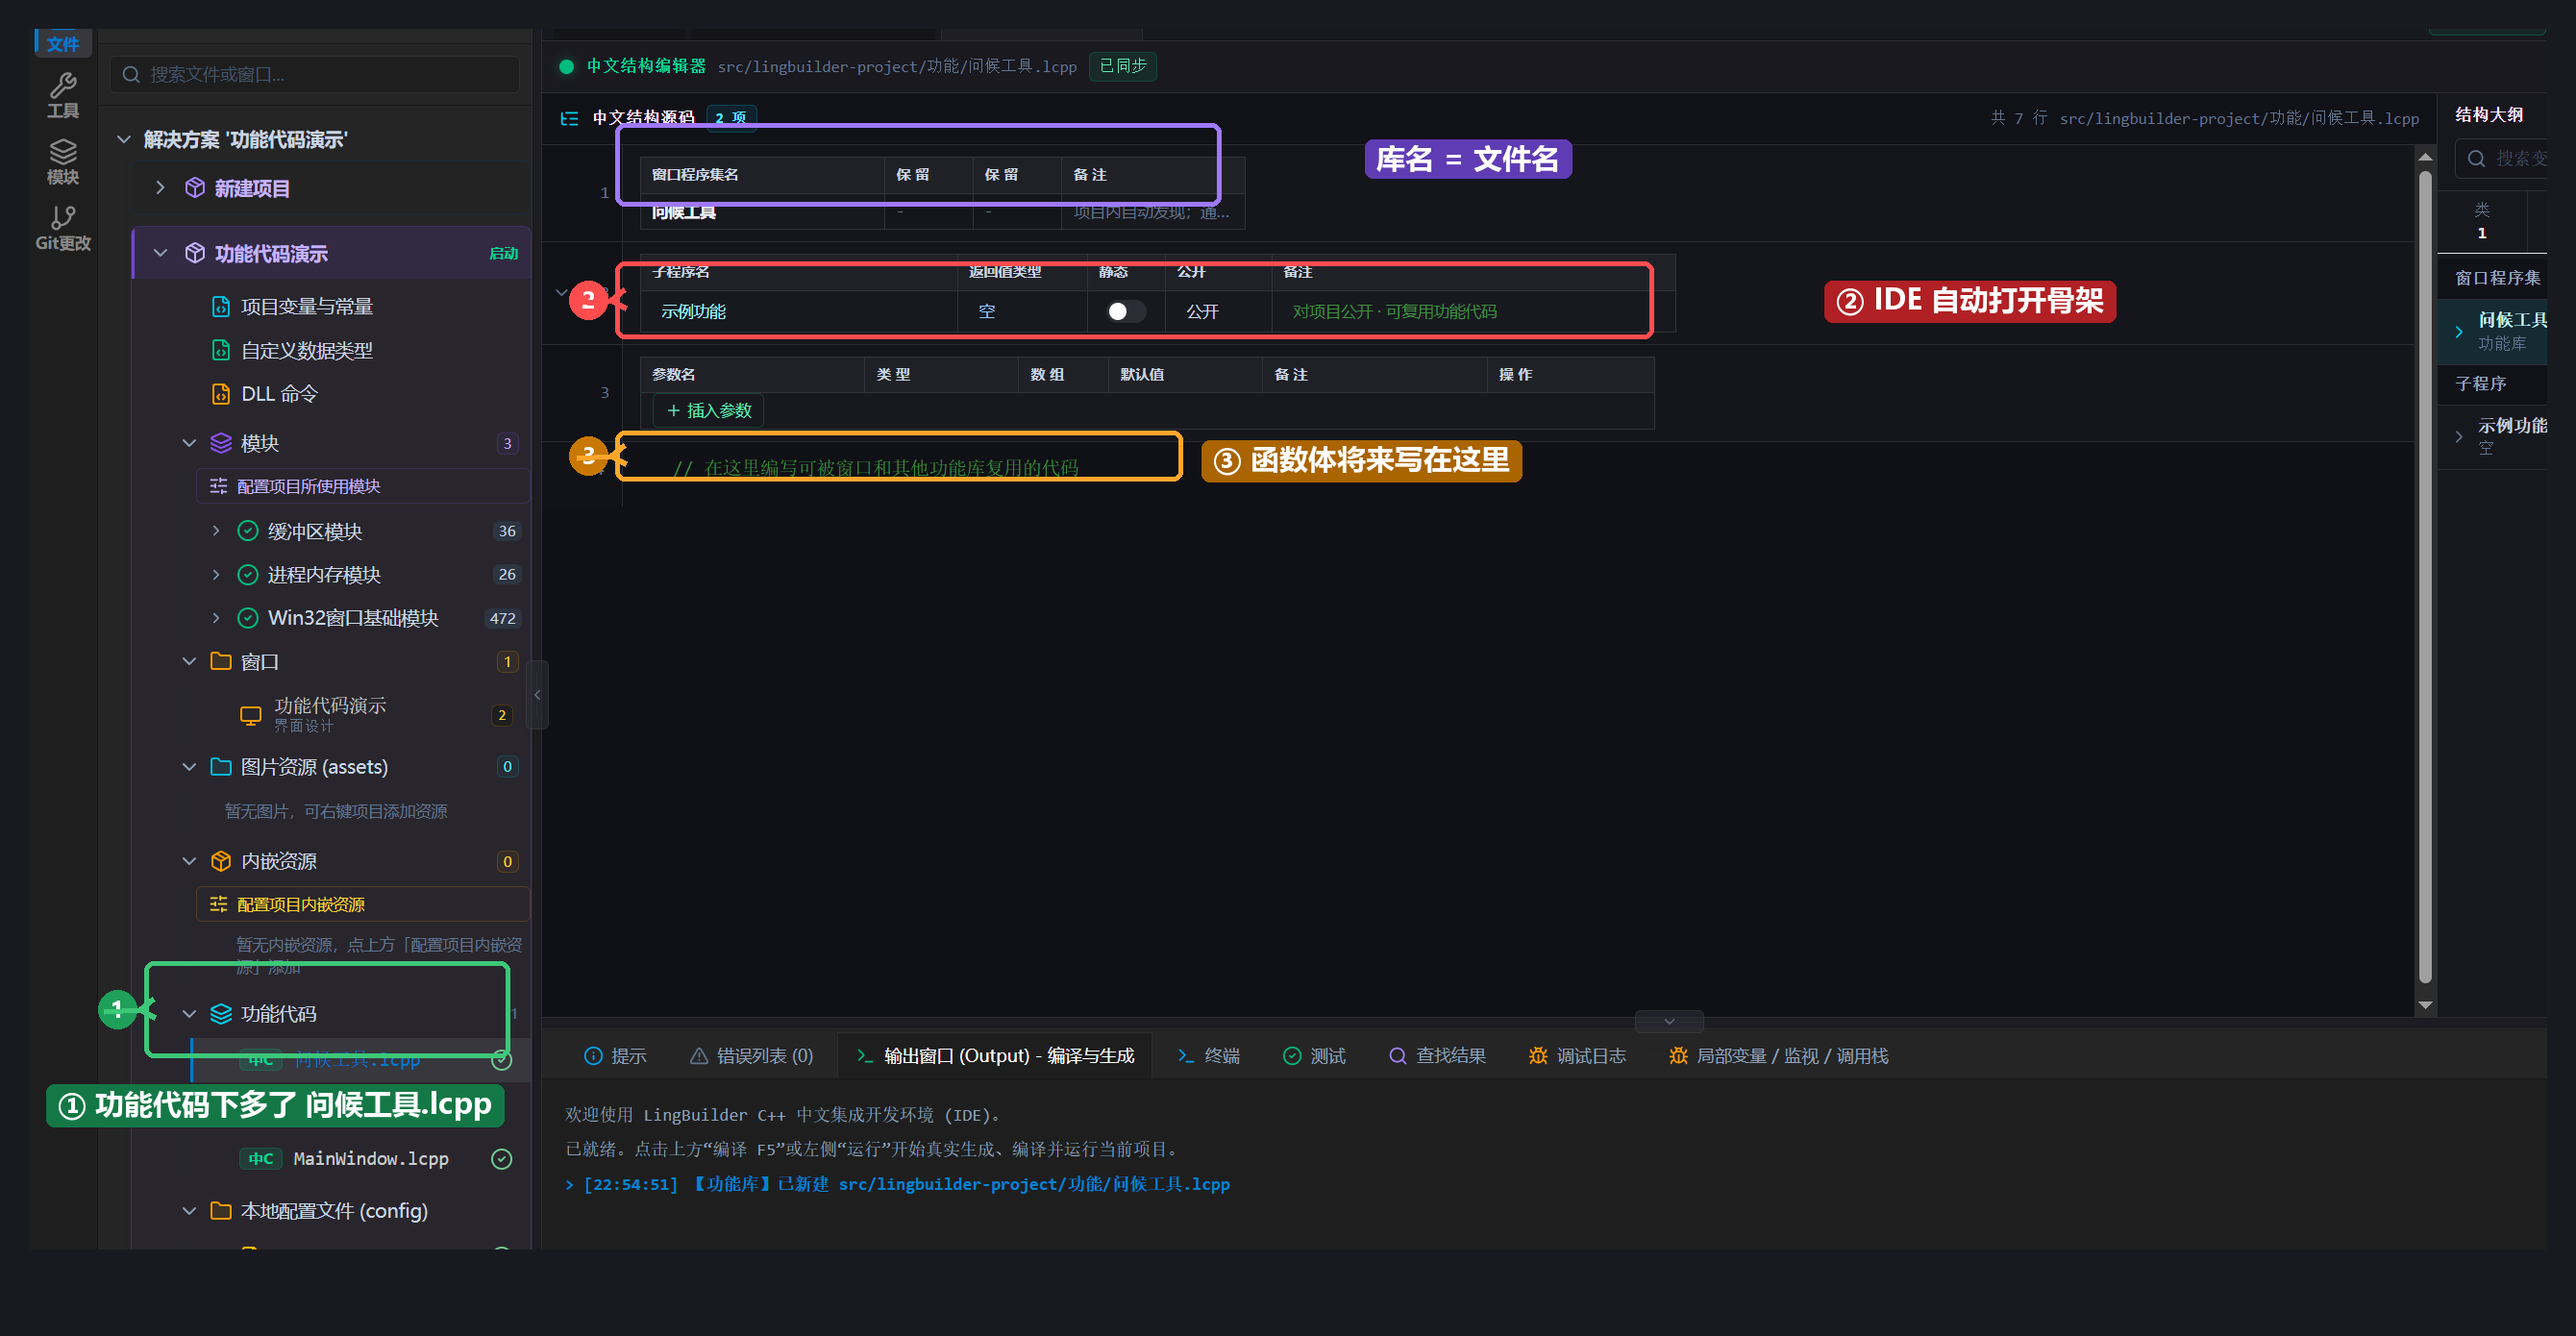This screenshot has width=2576, height=1336.
Task: Click the editor vertical scrollbar
Action: pos(2425,580)
